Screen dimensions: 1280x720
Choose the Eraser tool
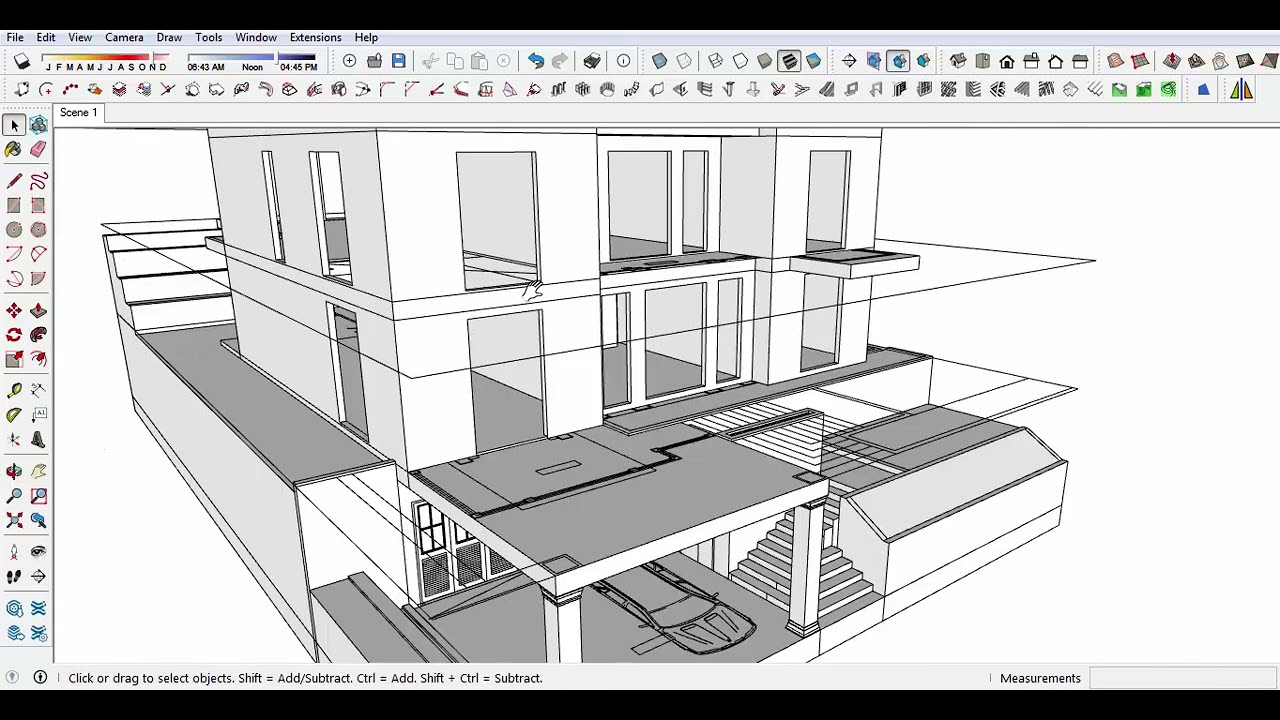click(38, 149)
